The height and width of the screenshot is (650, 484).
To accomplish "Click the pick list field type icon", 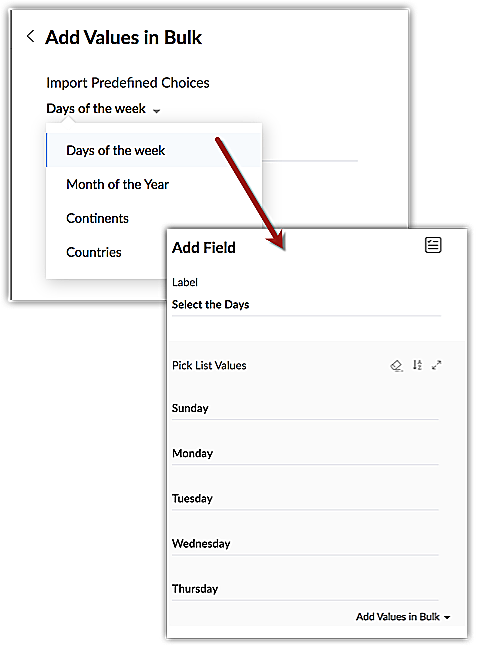I will [433, 245].
